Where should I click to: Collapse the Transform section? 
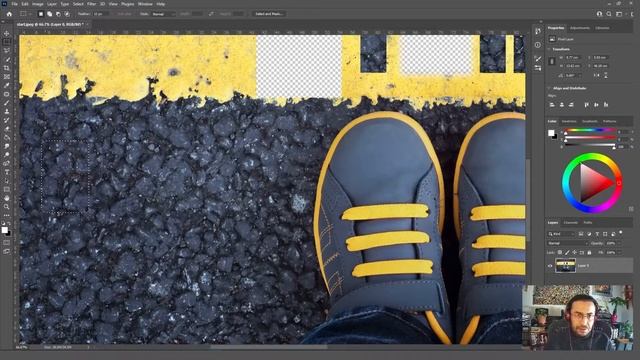549,49
